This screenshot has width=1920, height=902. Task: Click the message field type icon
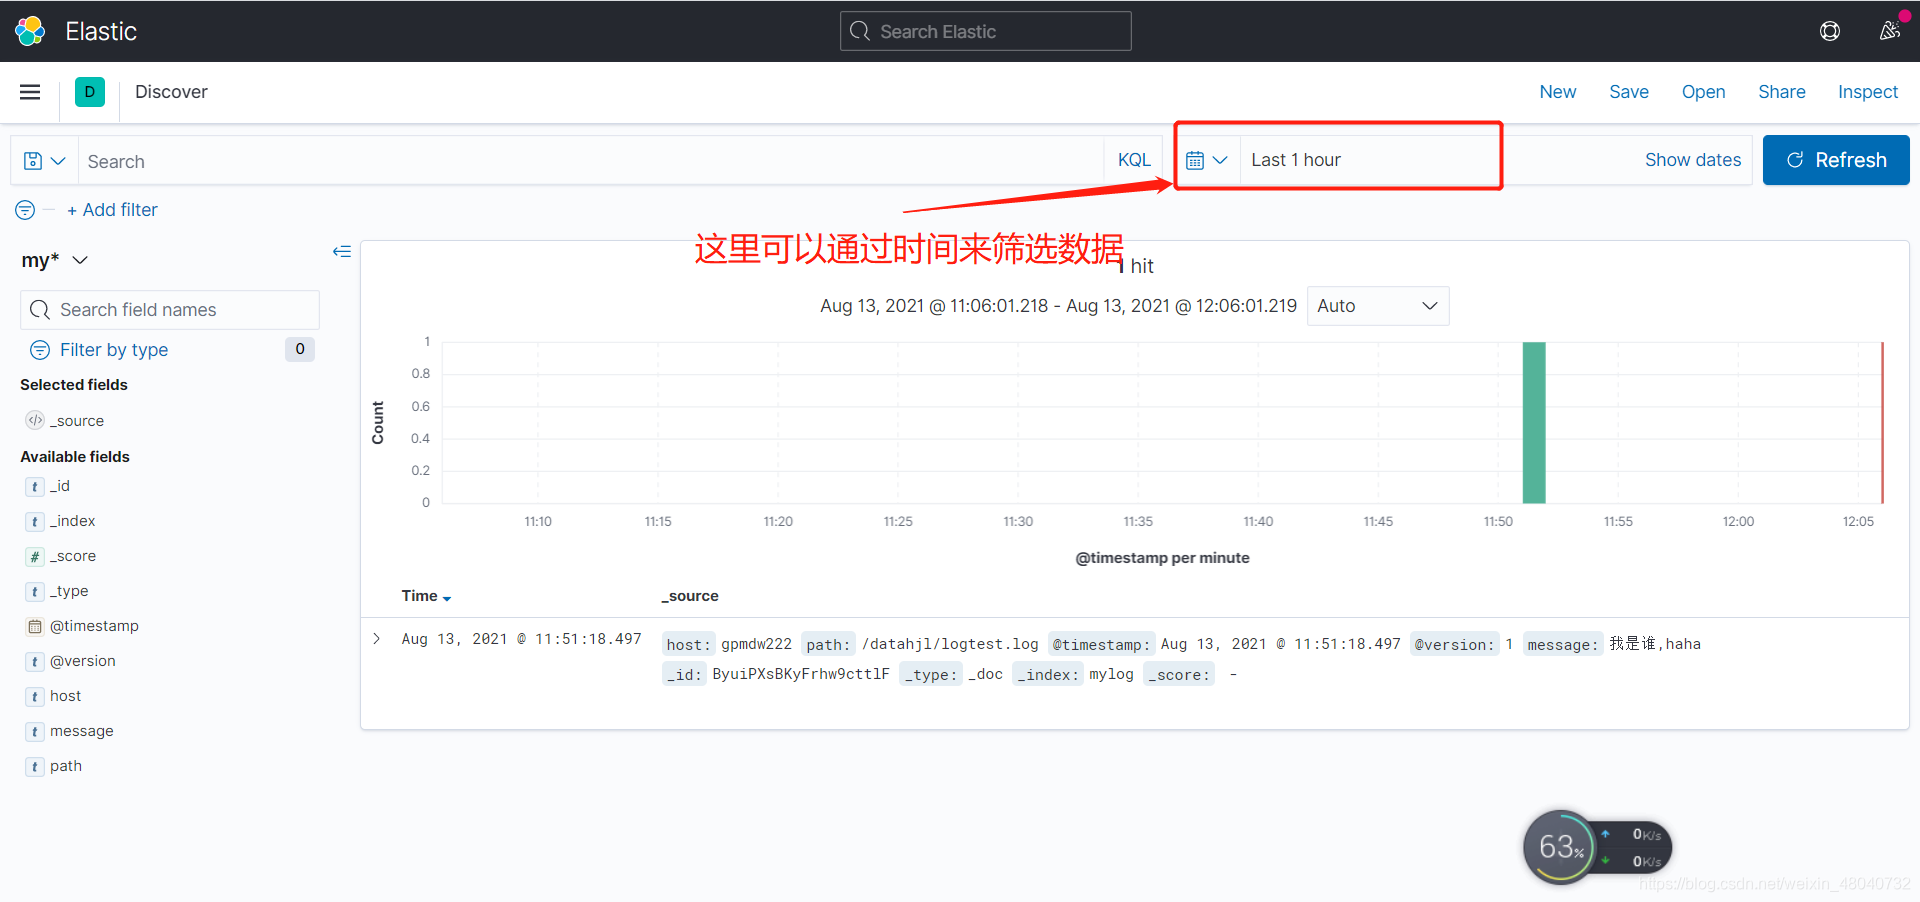(x=35, y=731)
